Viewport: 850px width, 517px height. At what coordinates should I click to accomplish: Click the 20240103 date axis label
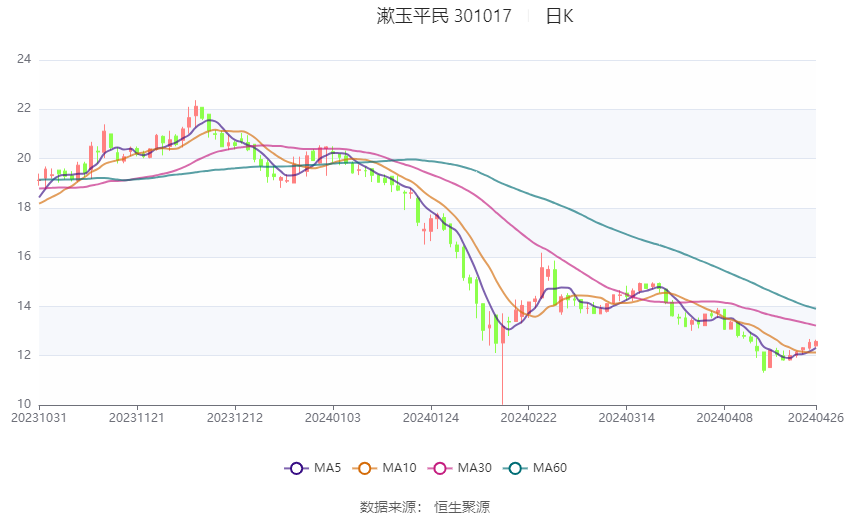tap(333, 417)
